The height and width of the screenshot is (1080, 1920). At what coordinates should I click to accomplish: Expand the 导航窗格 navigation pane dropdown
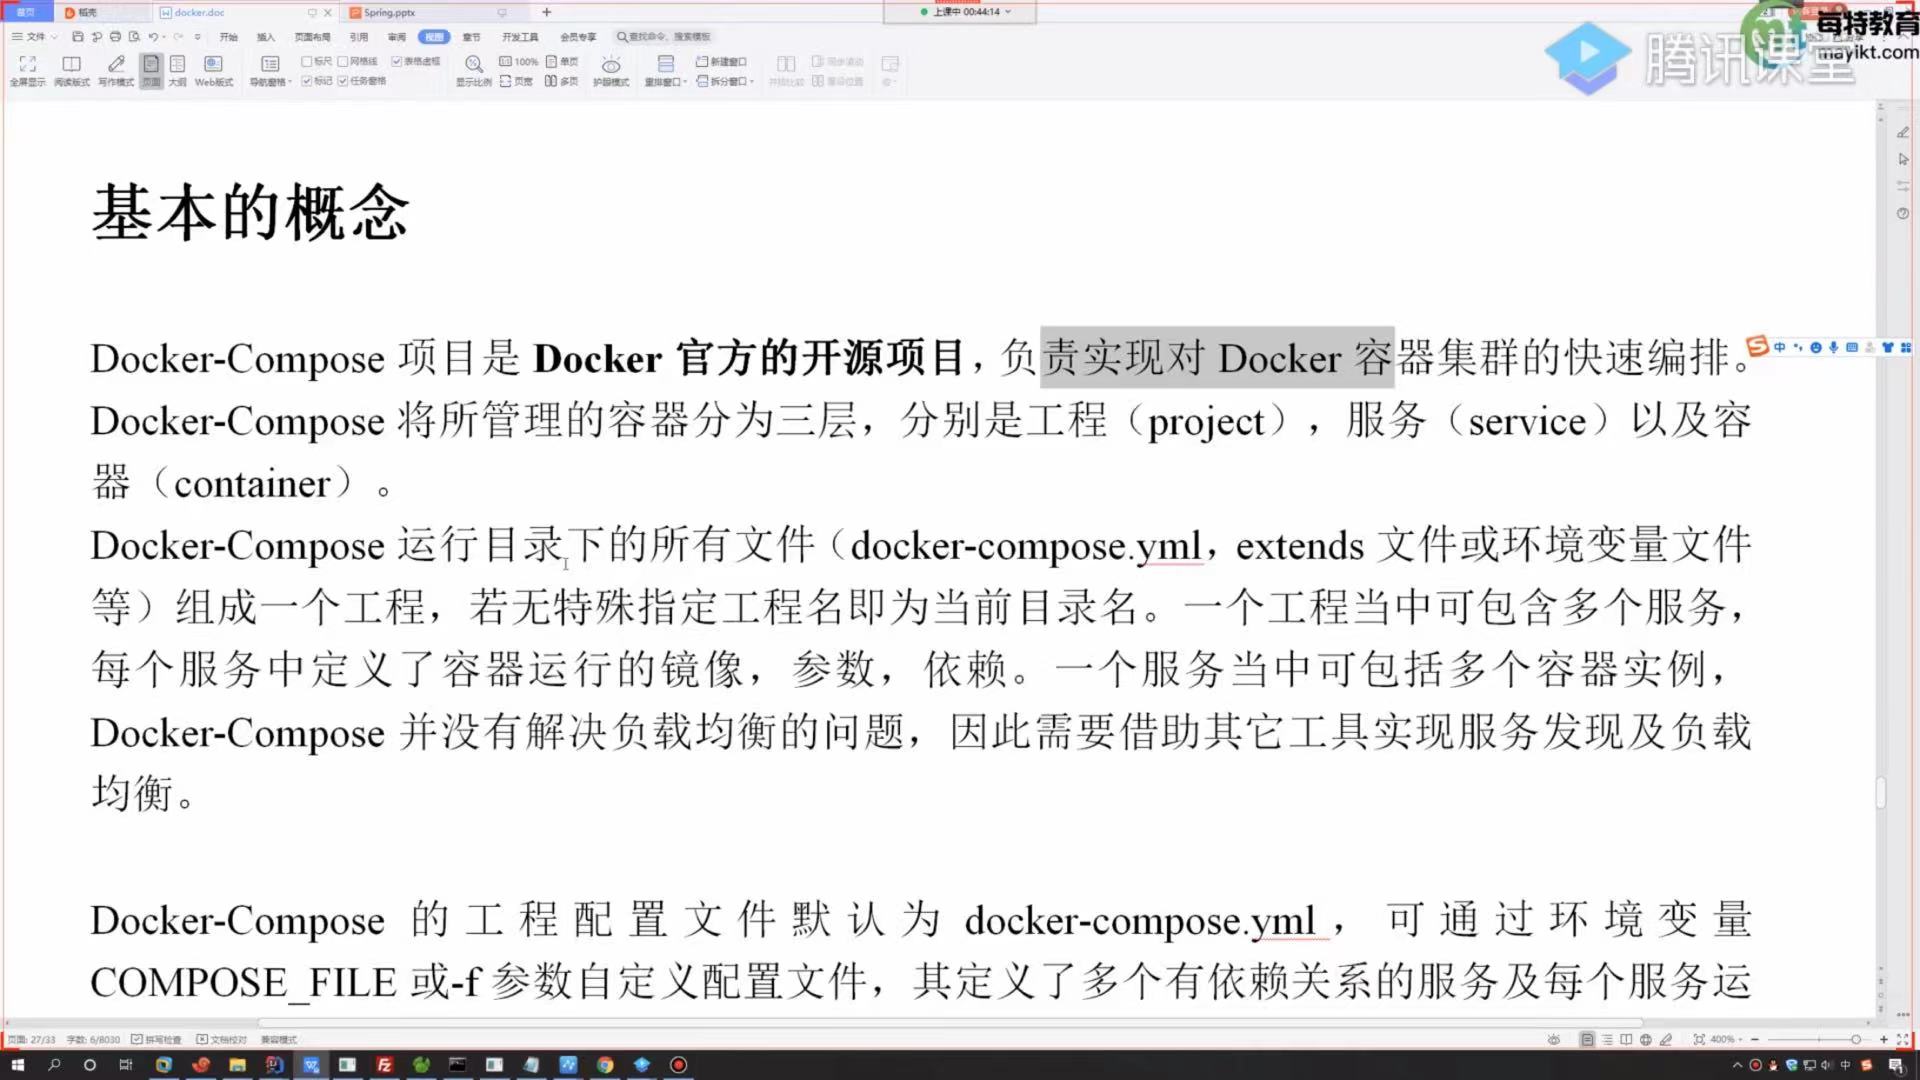(x=270, y=70)
